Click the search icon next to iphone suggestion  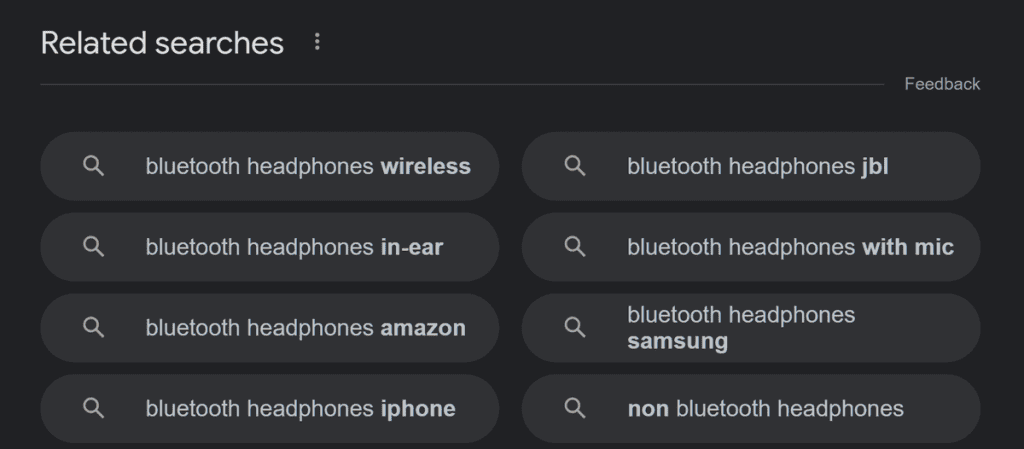(93, 409)
